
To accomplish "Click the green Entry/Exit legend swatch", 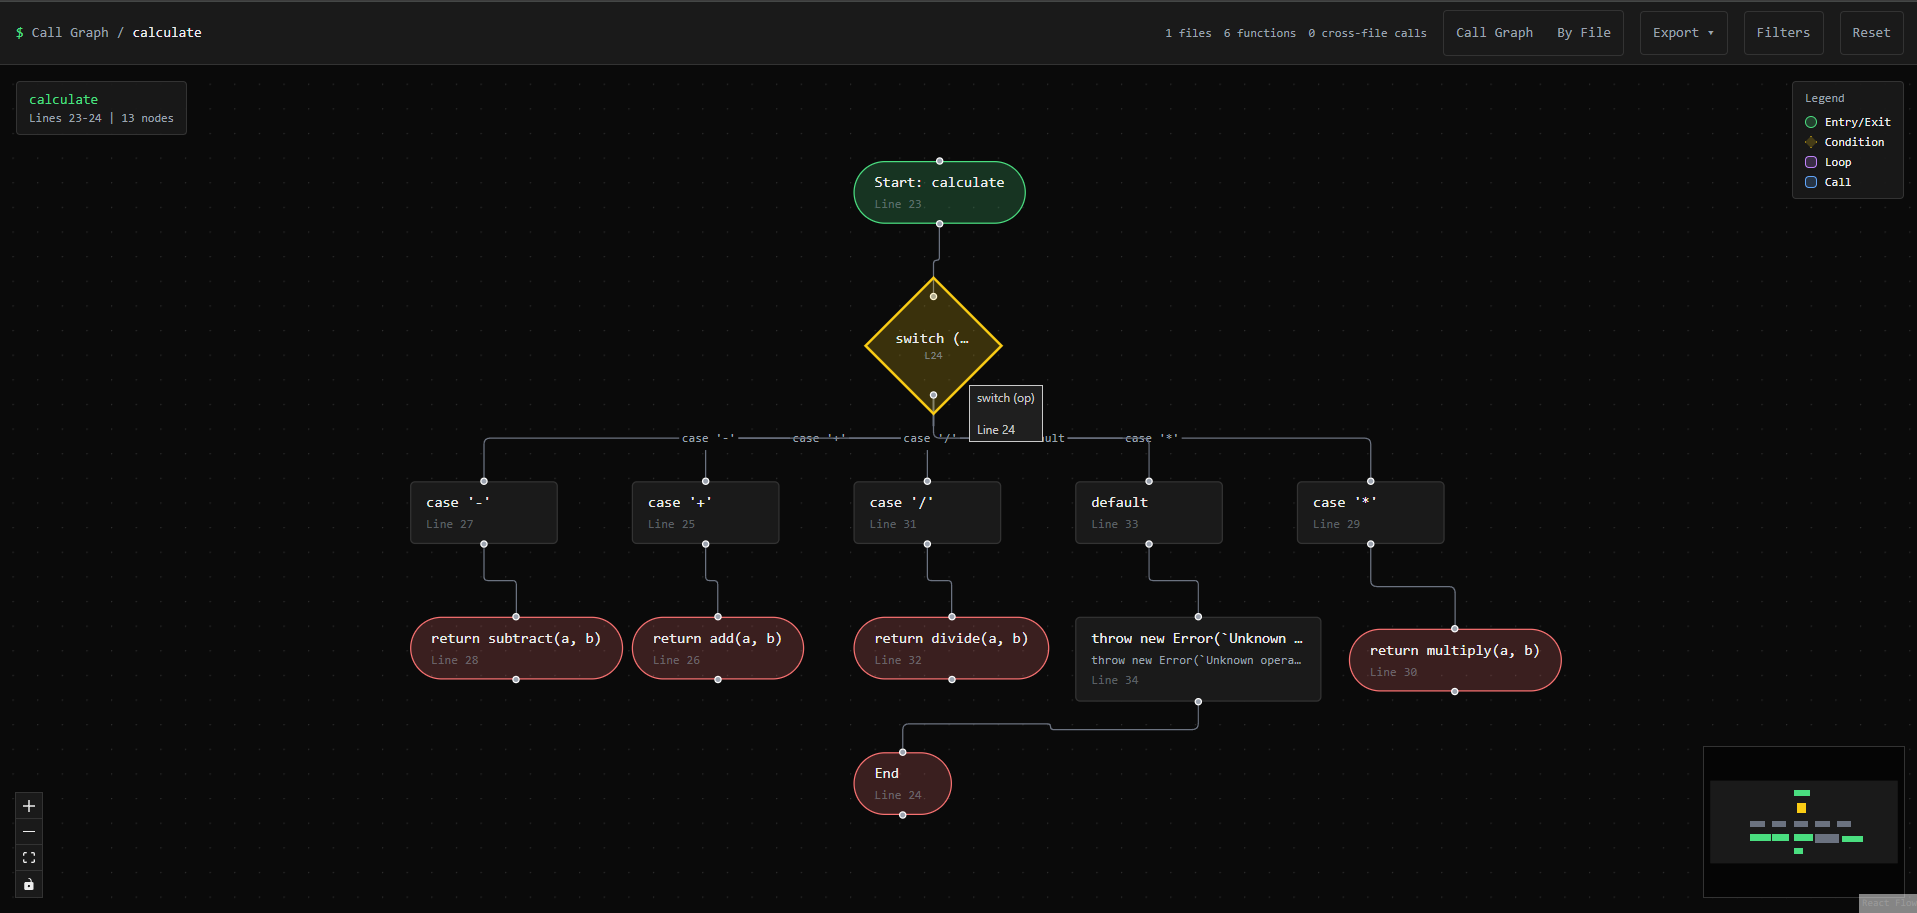I will pos(1811,122).
